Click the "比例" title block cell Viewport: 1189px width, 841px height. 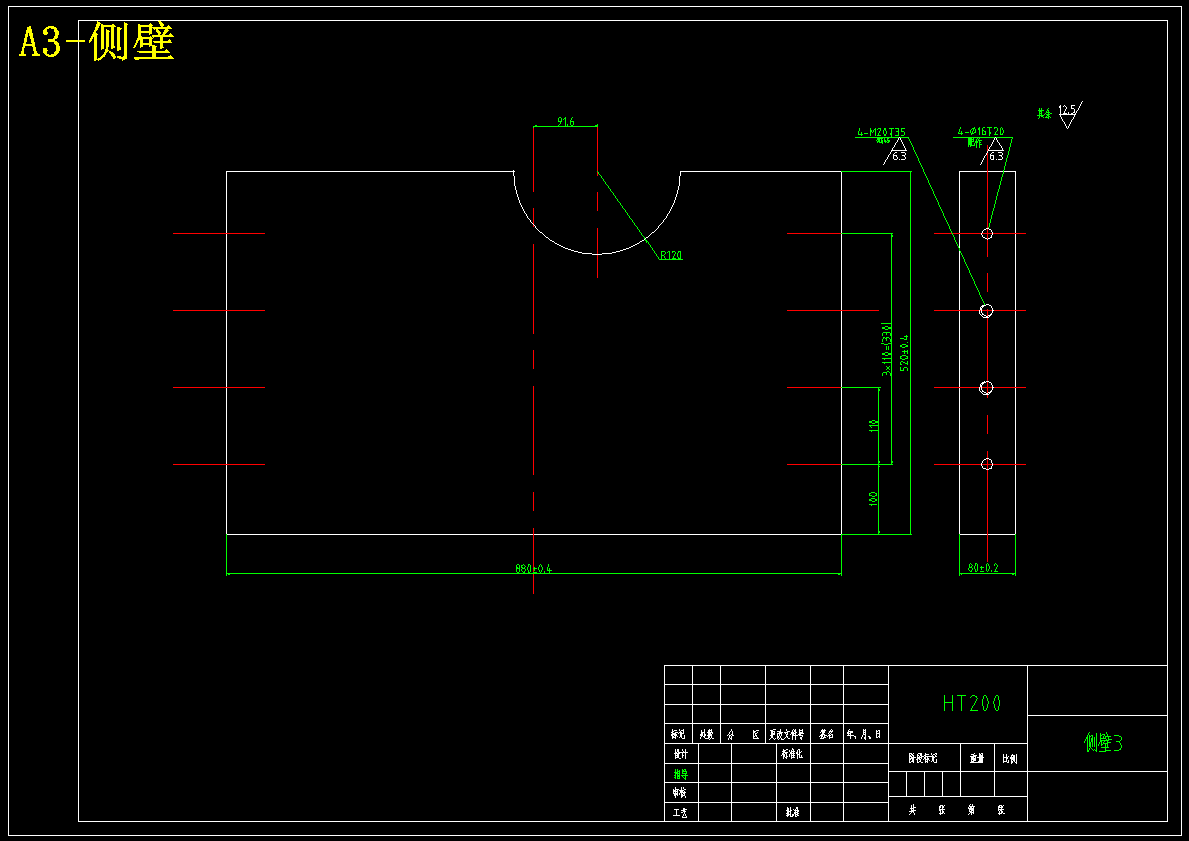1010,758
